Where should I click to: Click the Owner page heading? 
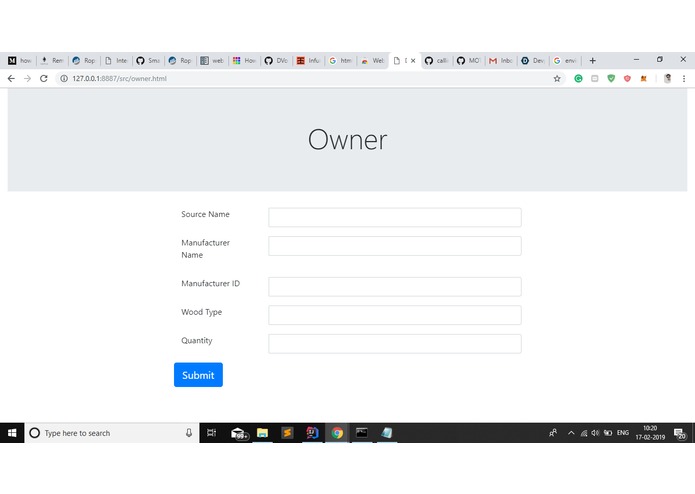(x=348, y=140)
